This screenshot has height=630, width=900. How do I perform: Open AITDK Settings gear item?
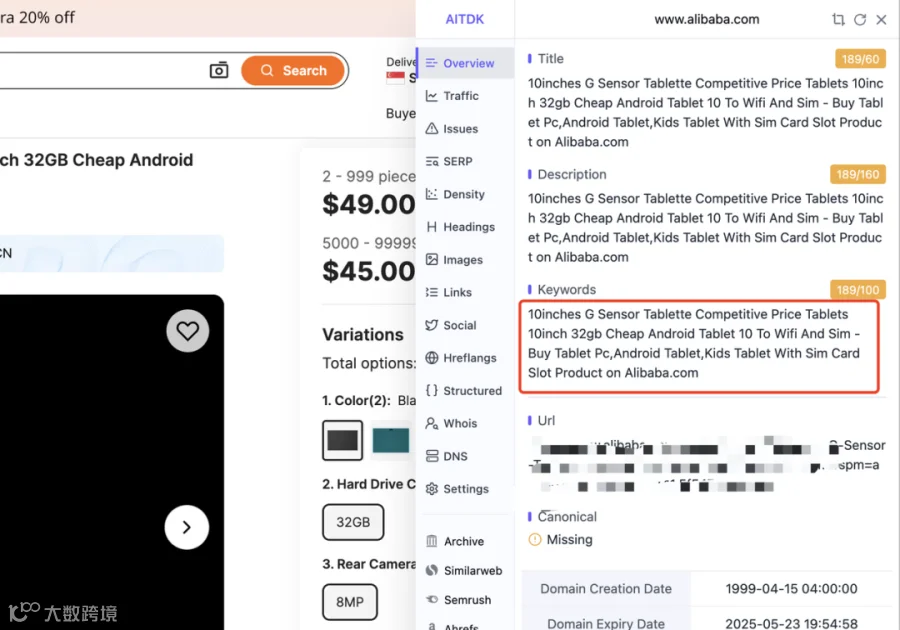coord(465,488)
